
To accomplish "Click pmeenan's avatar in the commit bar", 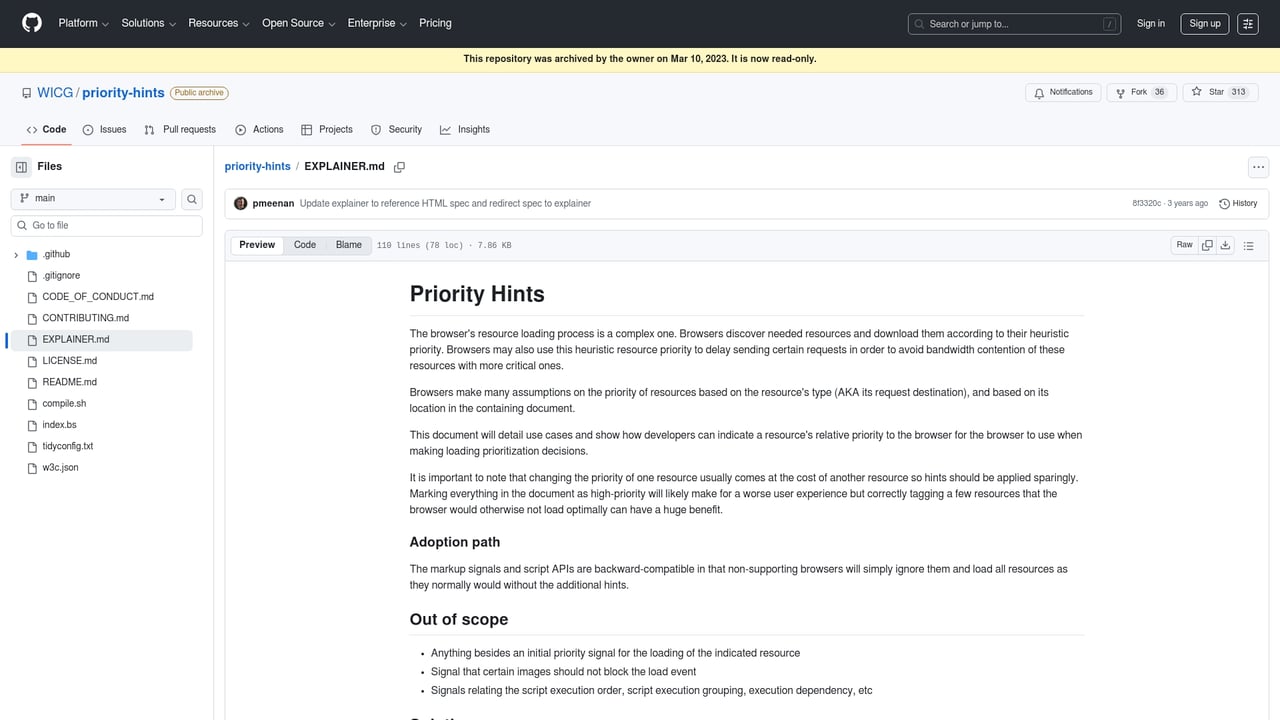I will [240, 203].
